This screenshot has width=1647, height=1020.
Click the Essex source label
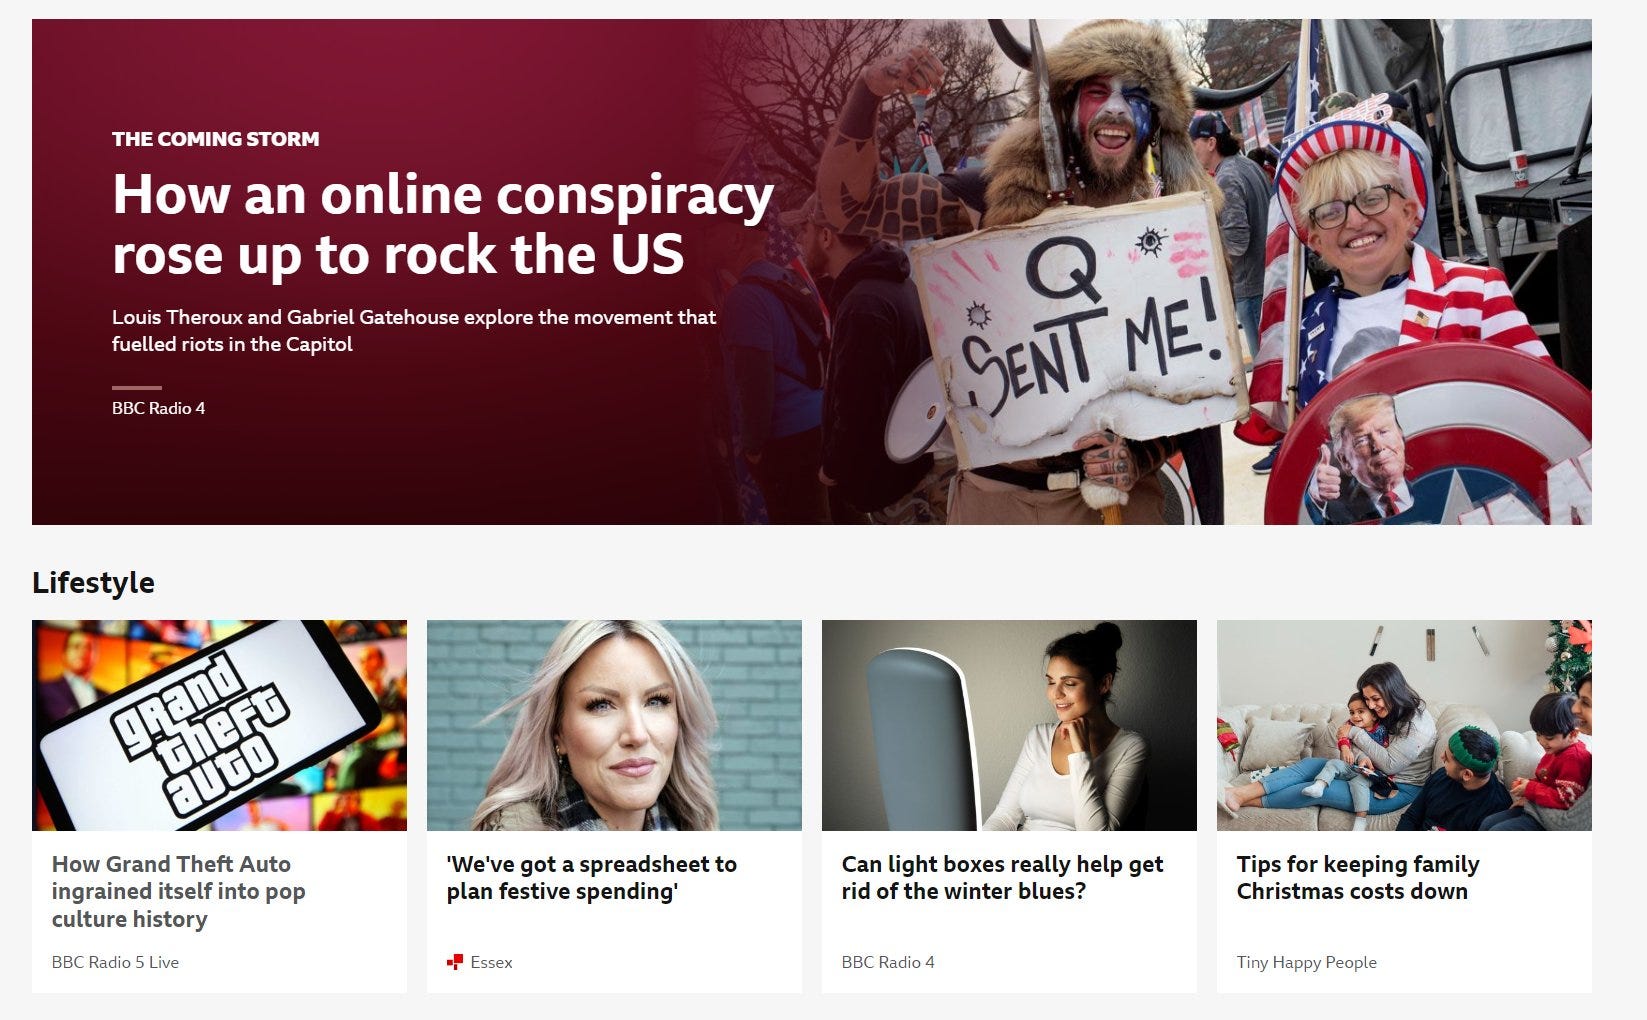pyautogui.click(x=491, y=962)
